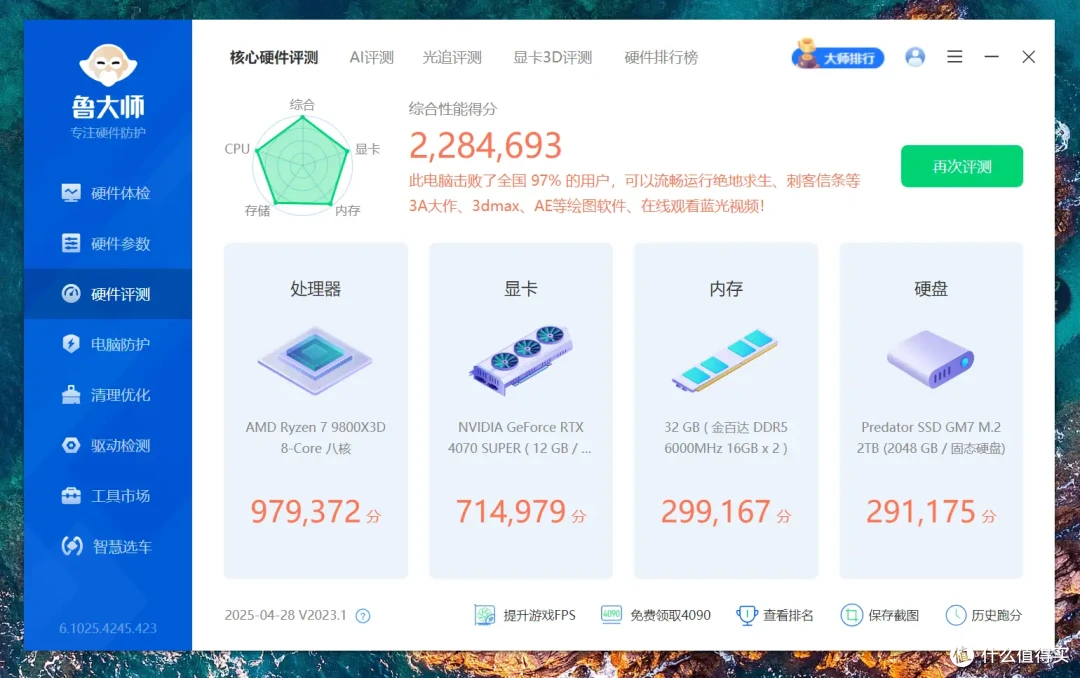Open 工具市场 in the sidebar
This screenshot has height=678, width=1080.
pos(107,495)
